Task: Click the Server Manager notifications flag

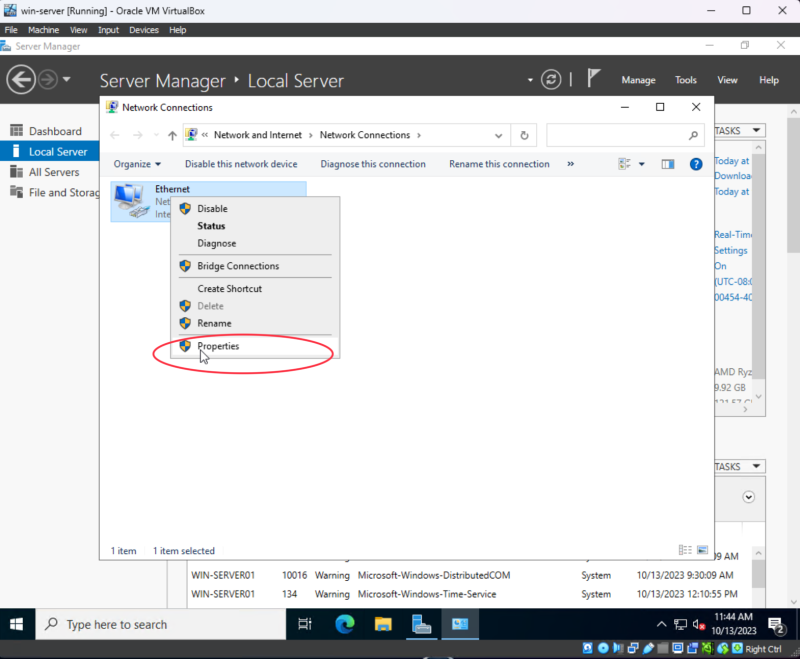Action: (594, 80)
